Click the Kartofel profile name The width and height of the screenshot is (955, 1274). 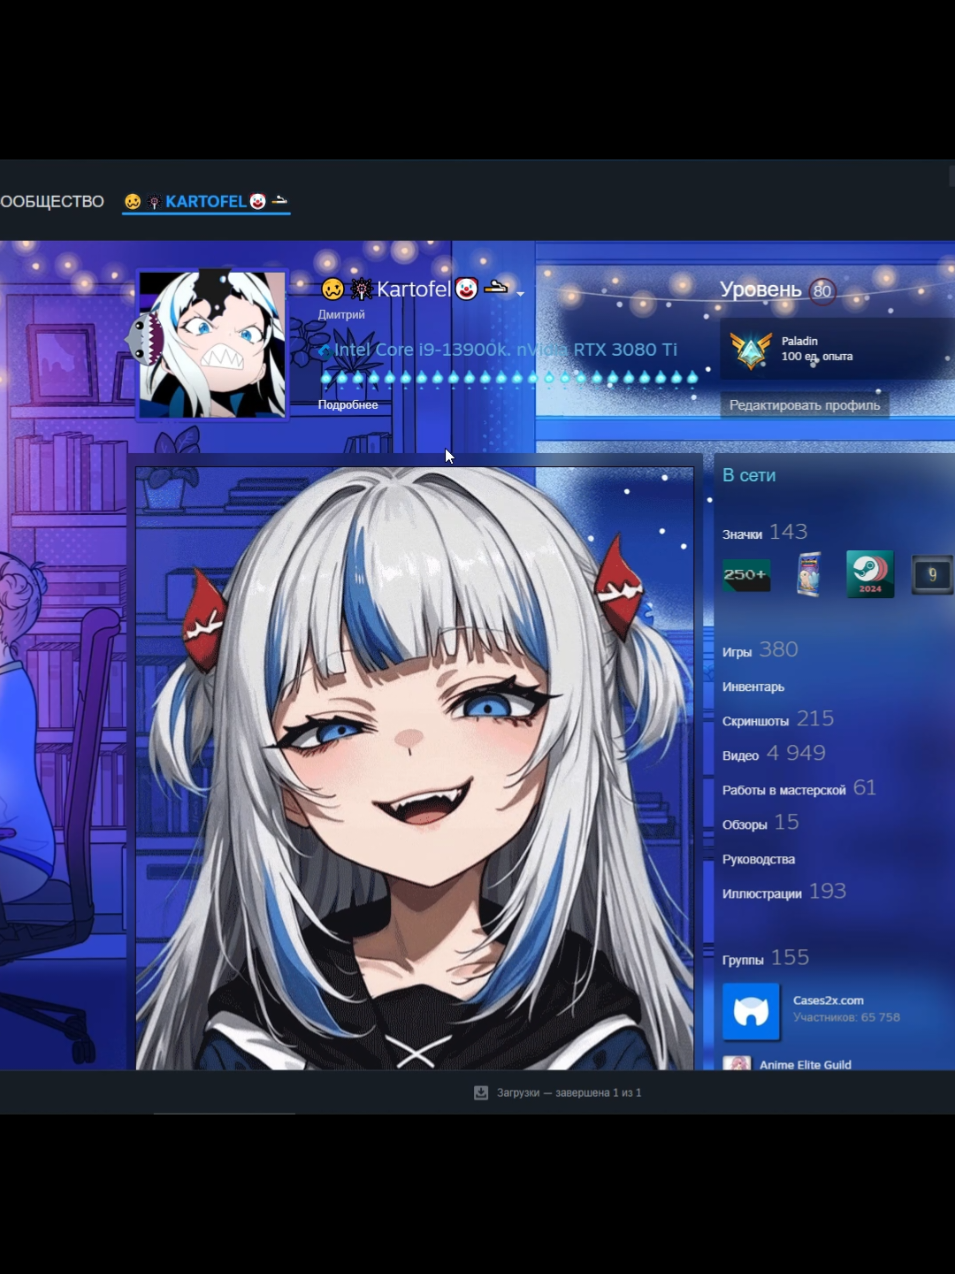(x=413, y=289)
